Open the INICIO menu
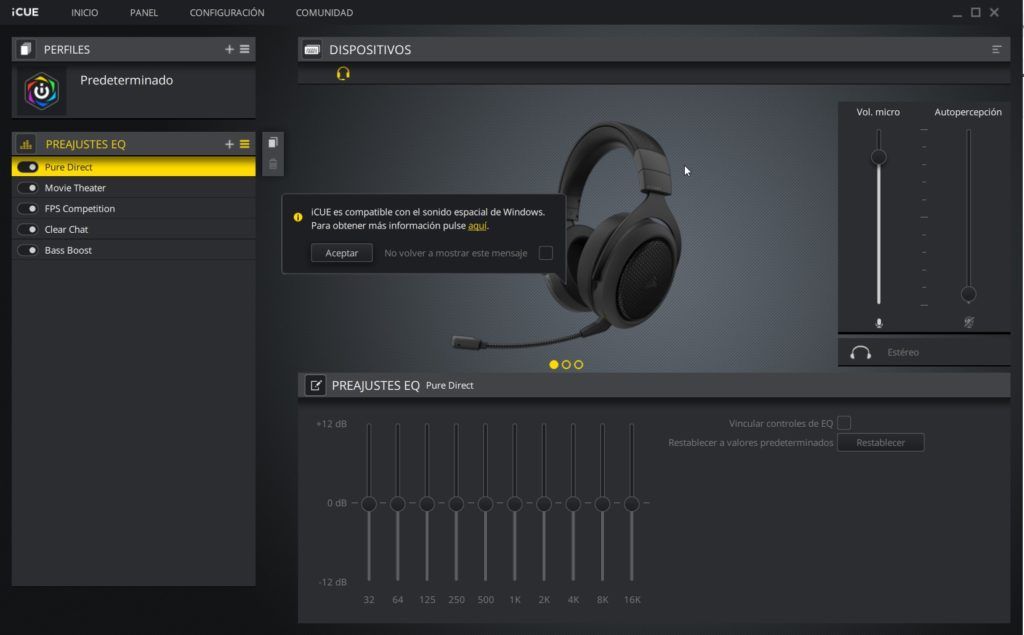The width and height of the screenshot is (1024, 635). [x=84, y=12]
